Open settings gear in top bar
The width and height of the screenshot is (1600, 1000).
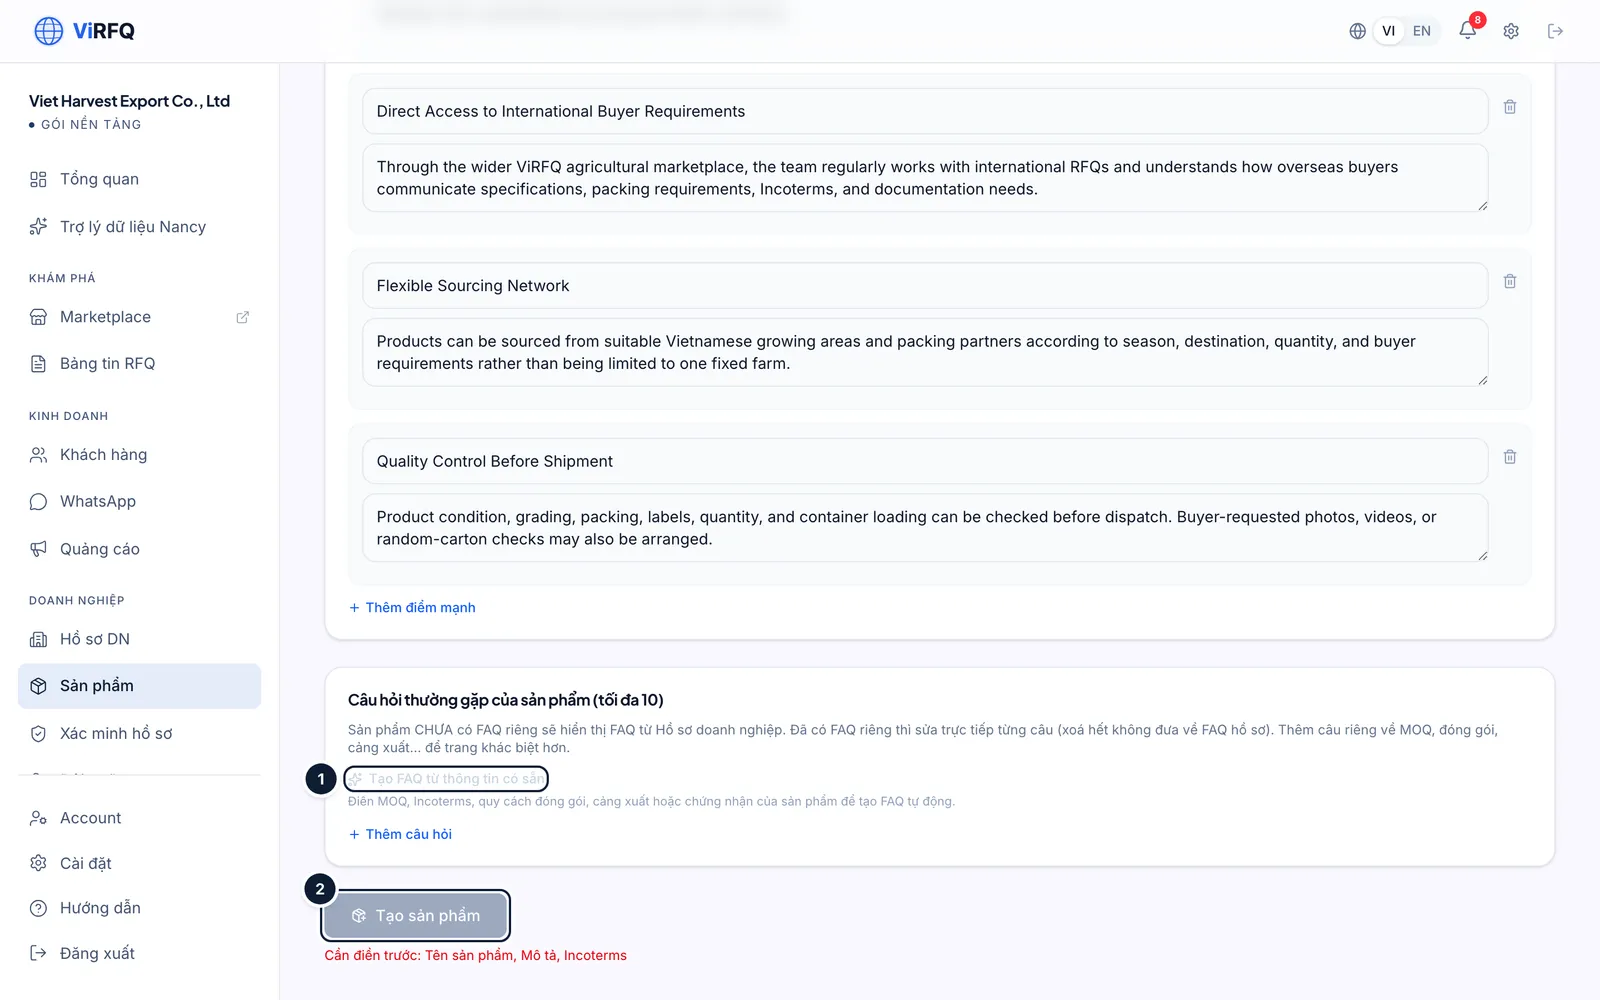tap(1511, 31)
